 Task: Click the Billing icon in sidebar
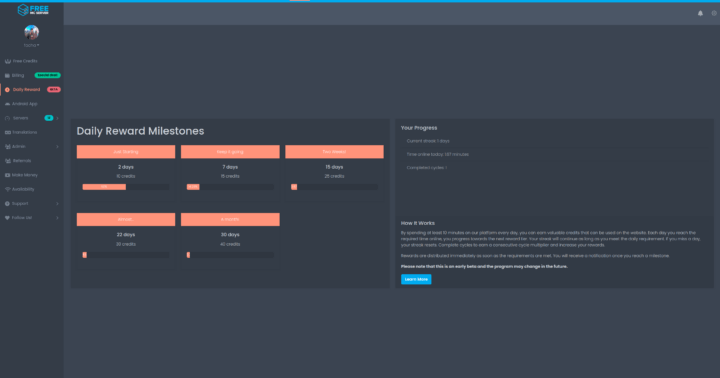coord(7,75)
